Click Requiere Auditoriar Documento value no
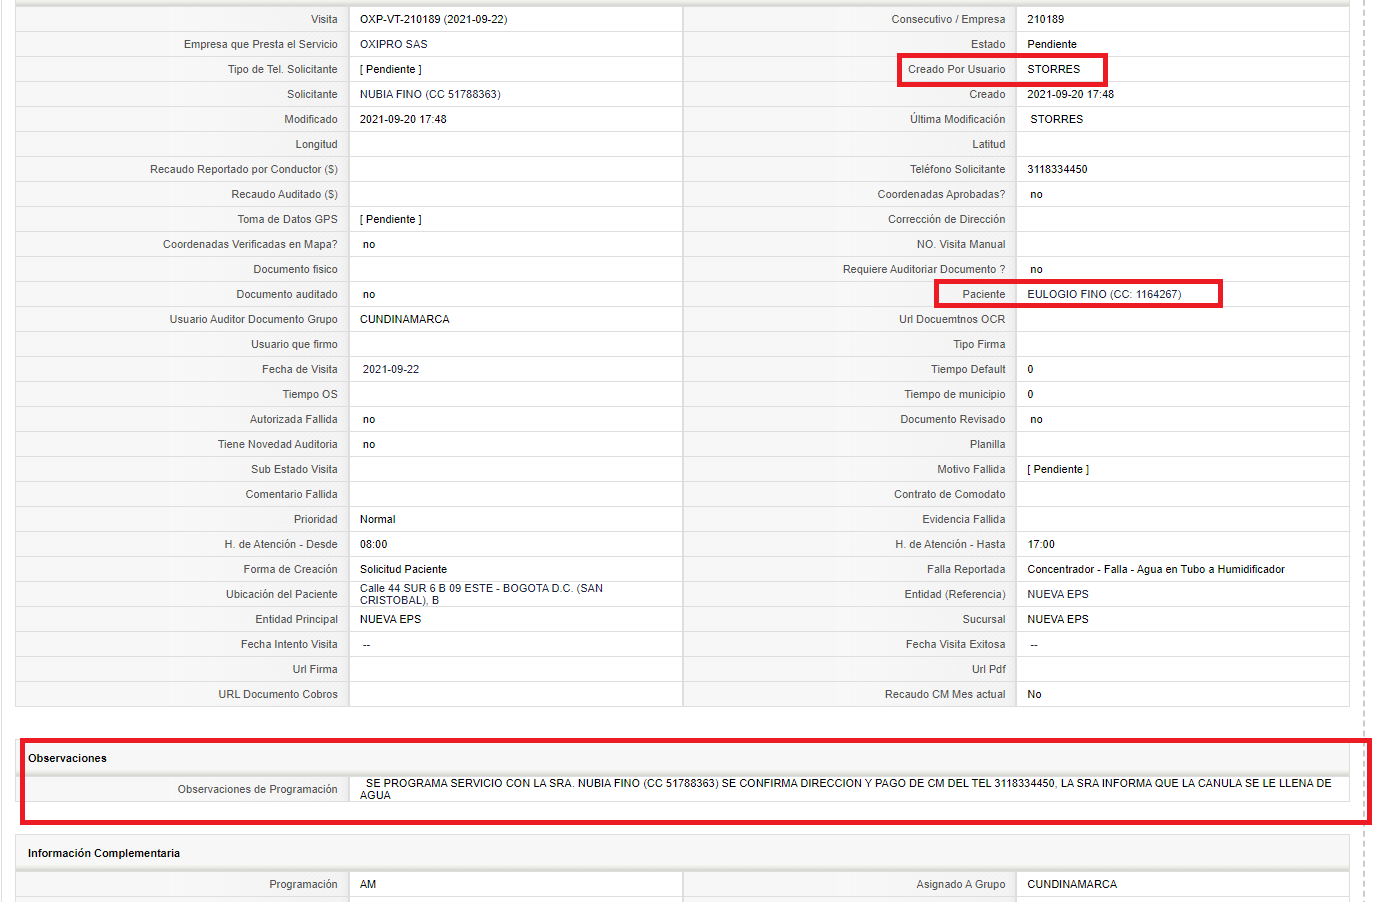The height and width of the screenshot is (902, 1376). point(1036,269)
